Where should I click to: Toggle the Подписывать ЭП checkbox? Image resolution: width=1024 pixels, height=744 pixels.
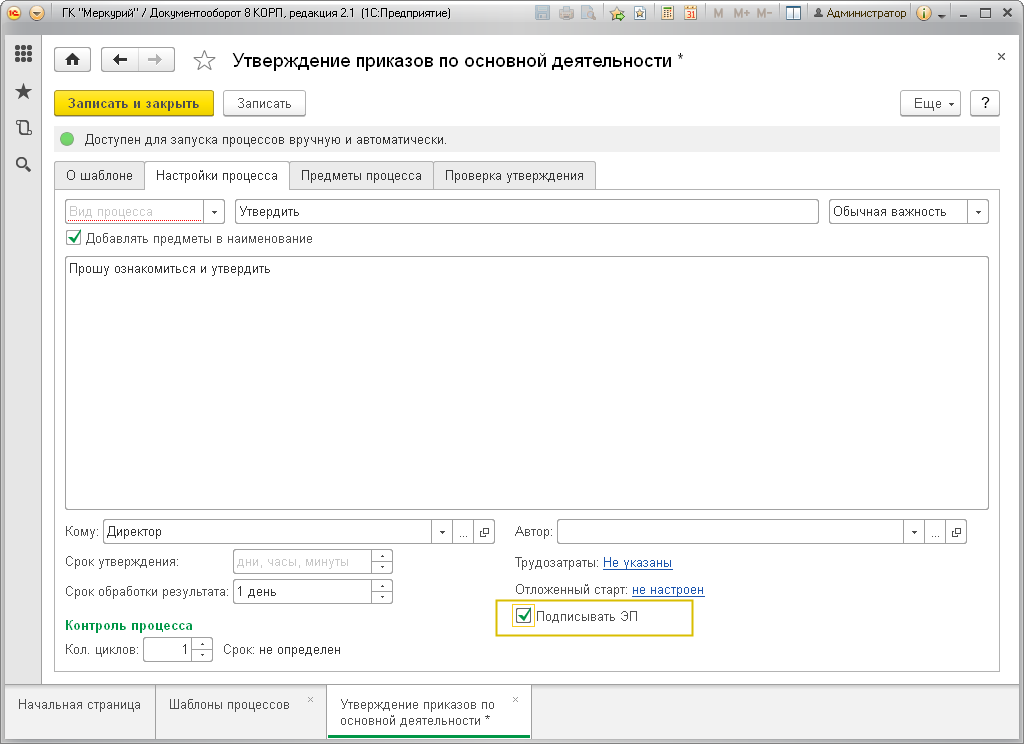pos(523,615)
